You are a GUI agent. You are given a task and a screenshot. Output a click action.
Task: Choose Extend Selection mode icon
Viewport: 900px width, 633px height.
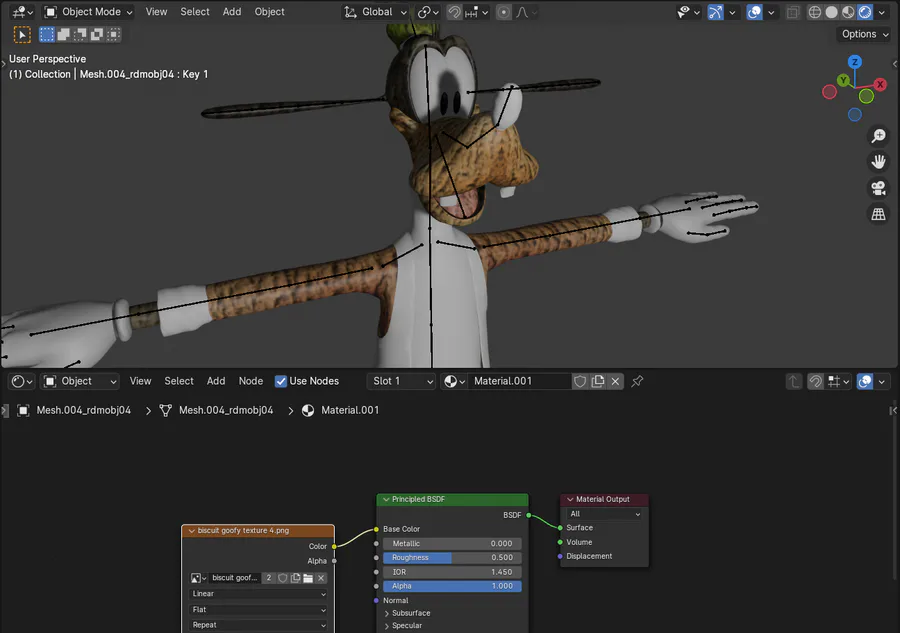[63, 34]
